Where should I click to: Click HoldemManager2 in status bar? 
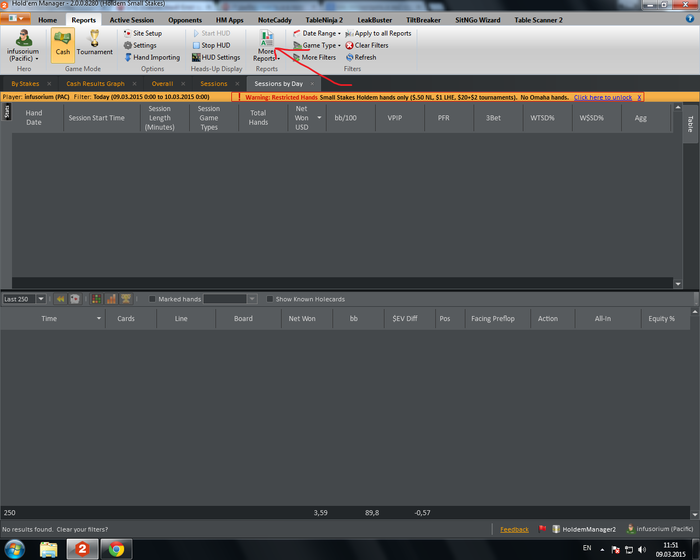(x=584, y=529)
